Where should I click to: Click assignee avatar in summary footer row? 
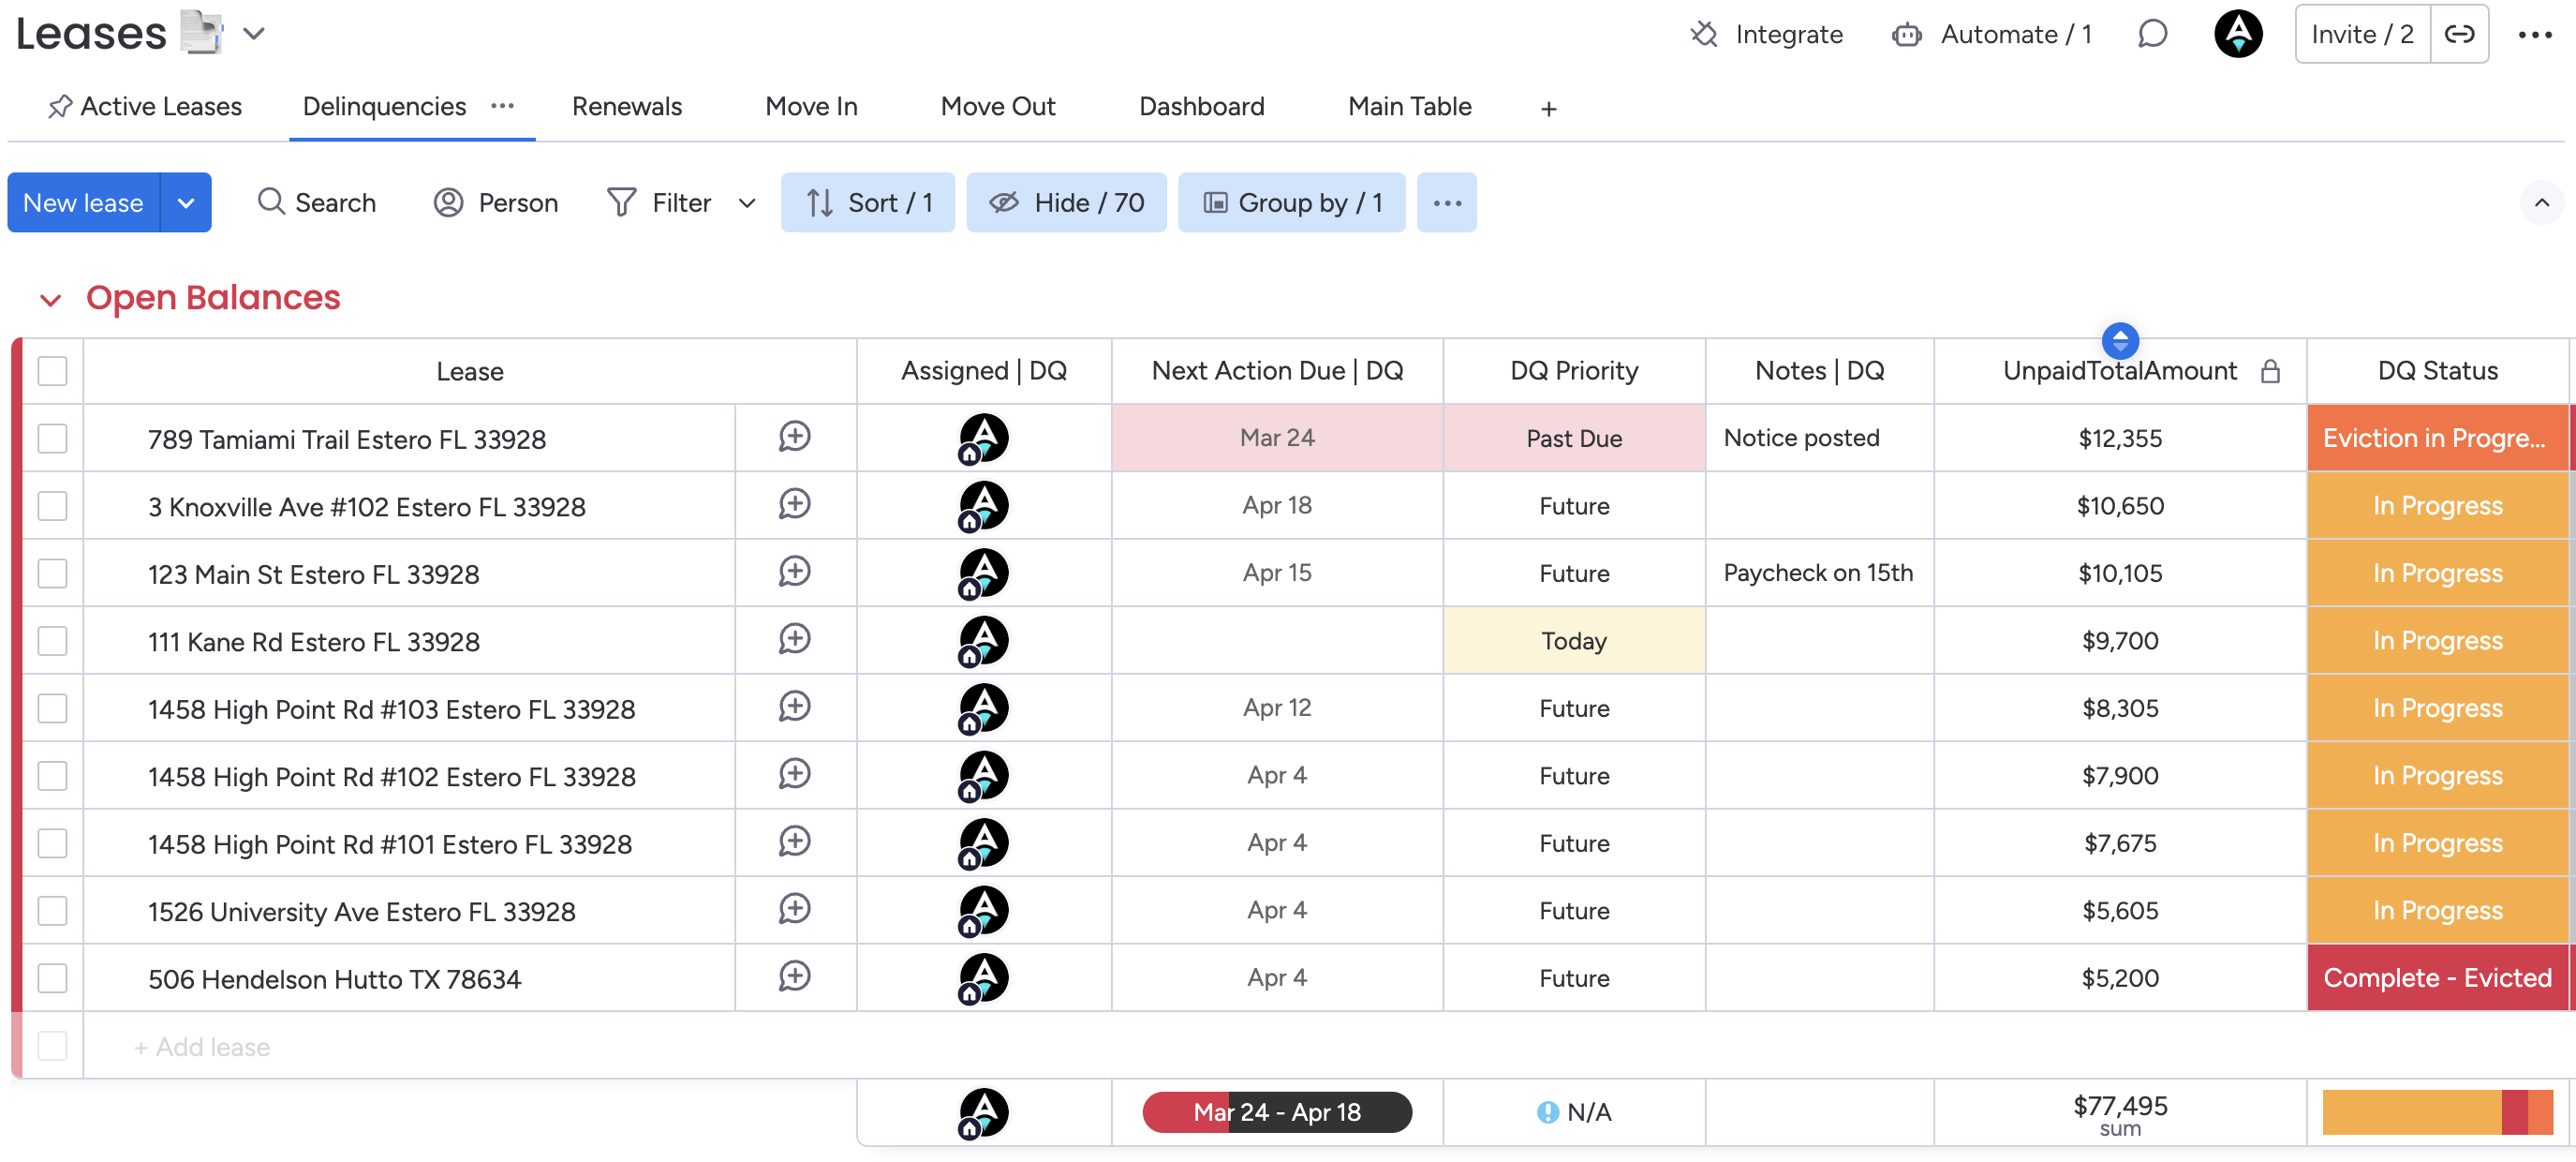click(983, 1113)
